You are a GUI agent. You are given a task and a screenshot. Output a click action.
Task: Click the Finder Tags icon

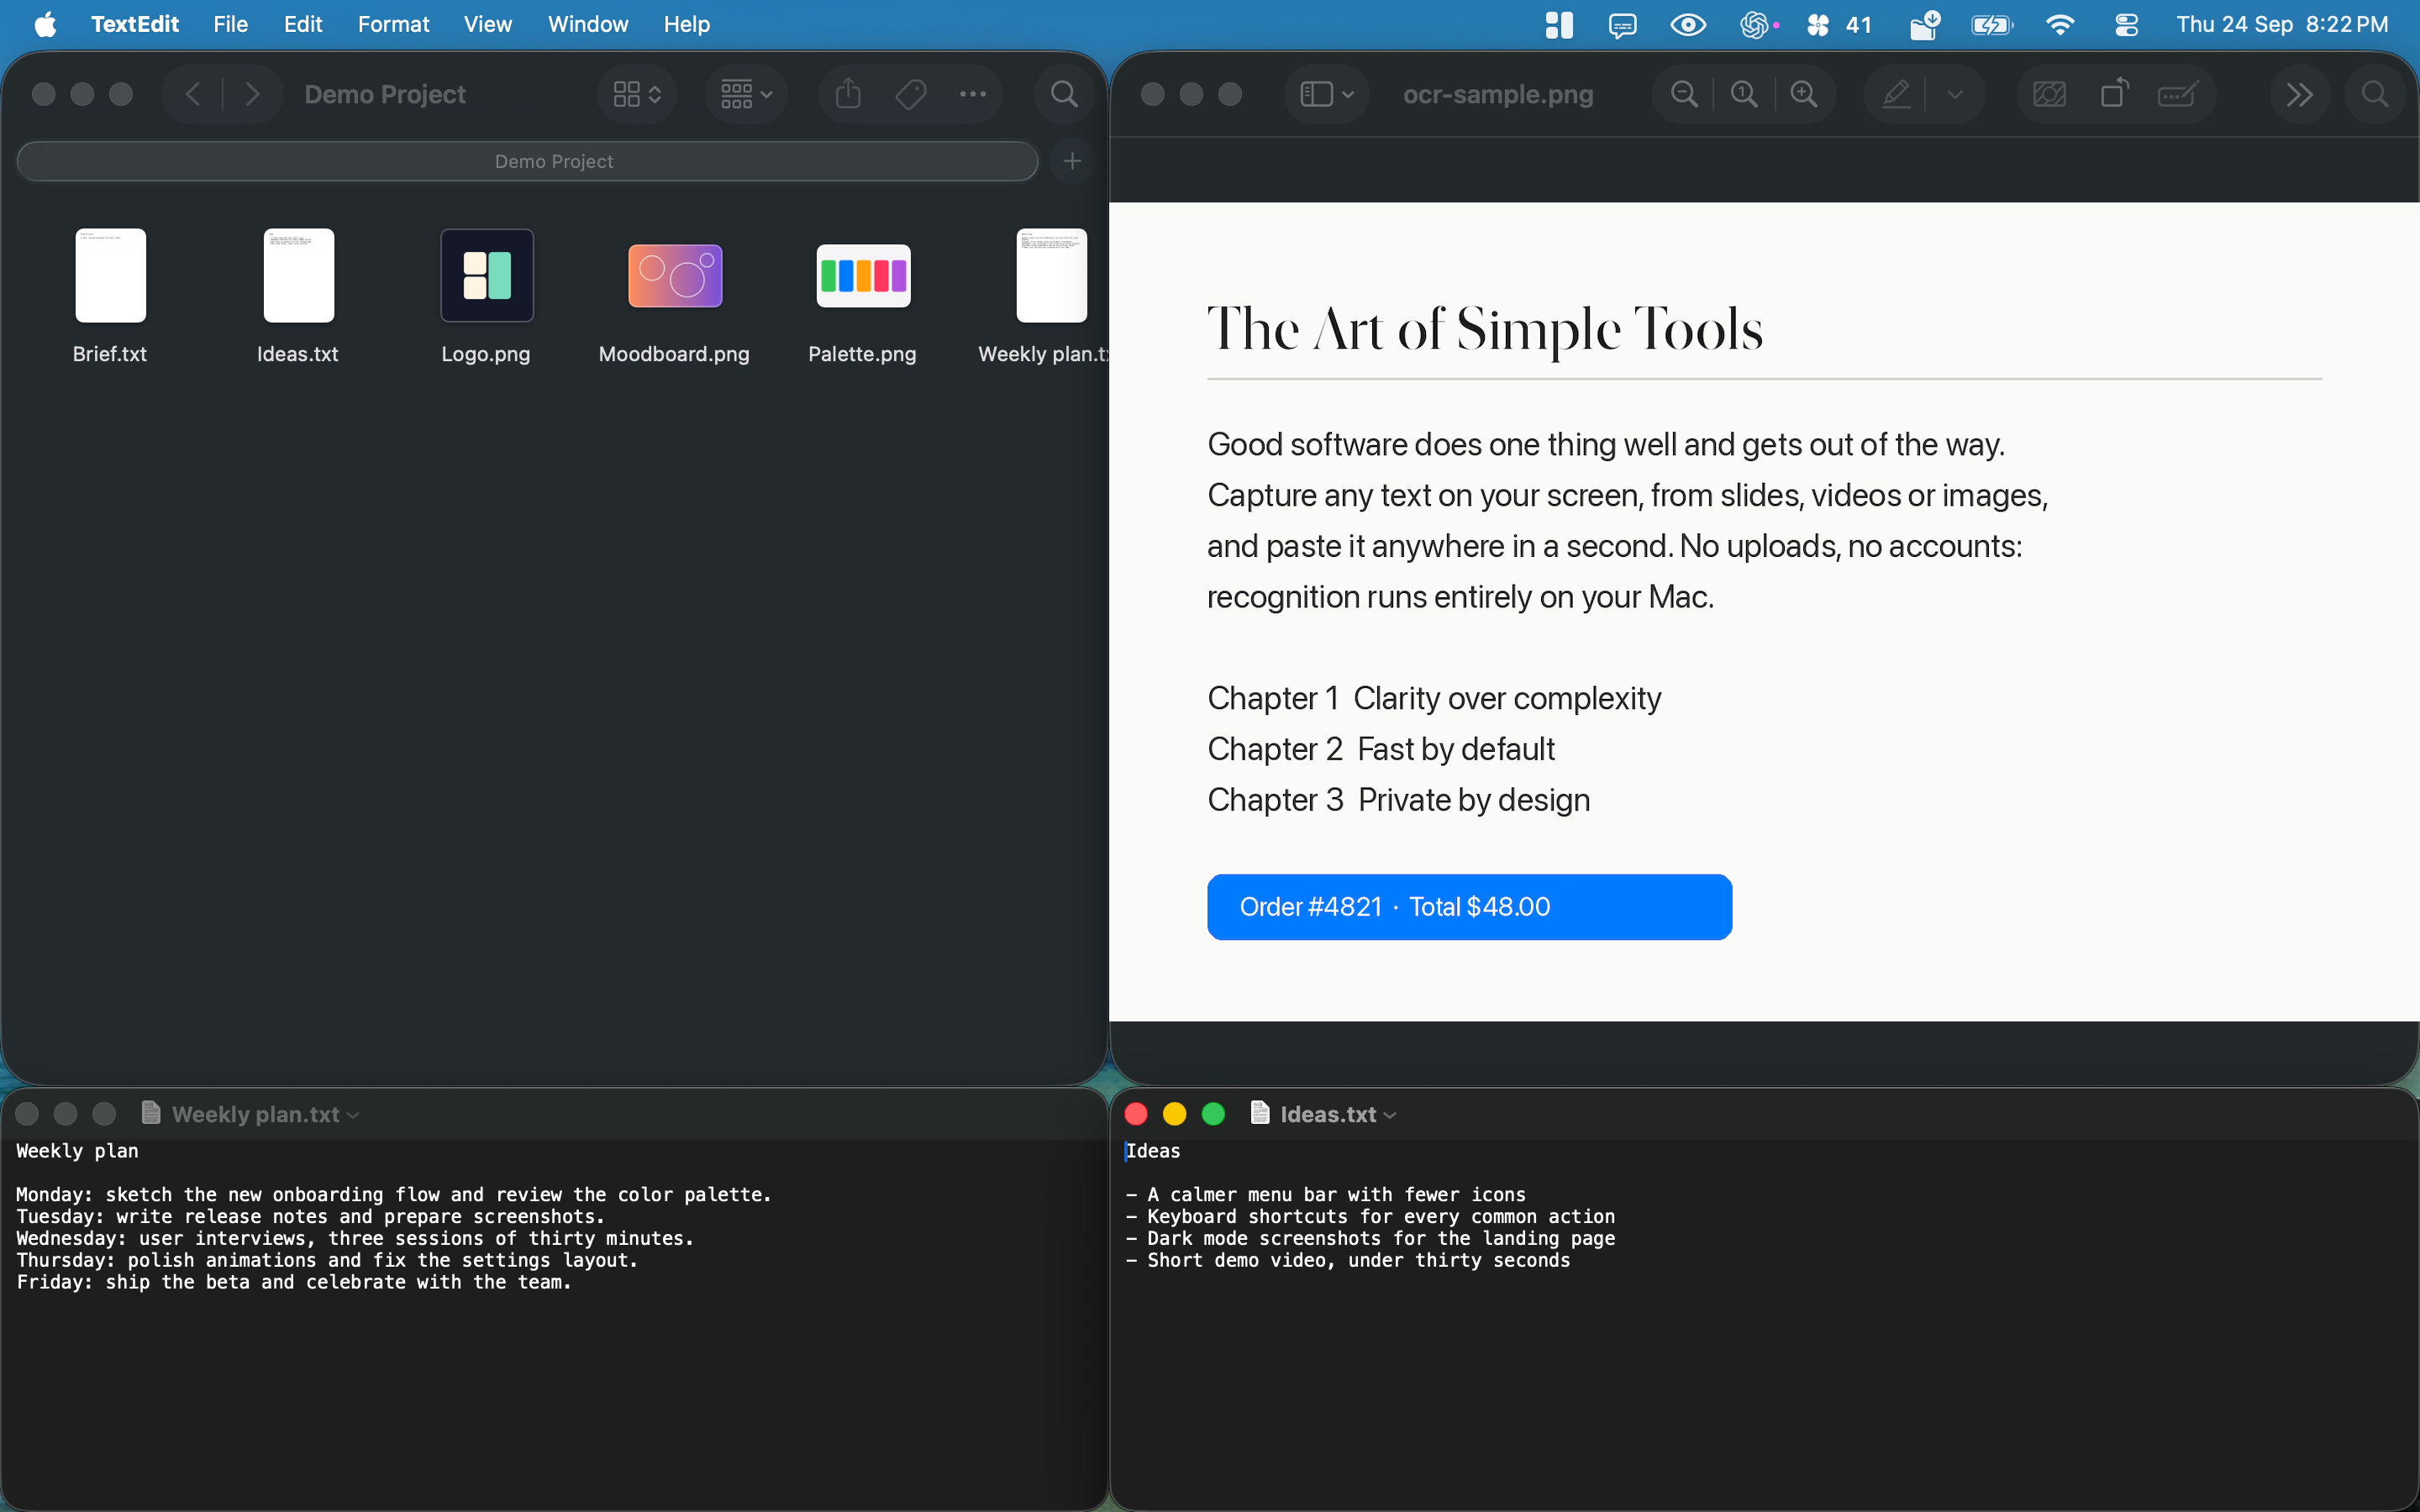coord(910,94)
